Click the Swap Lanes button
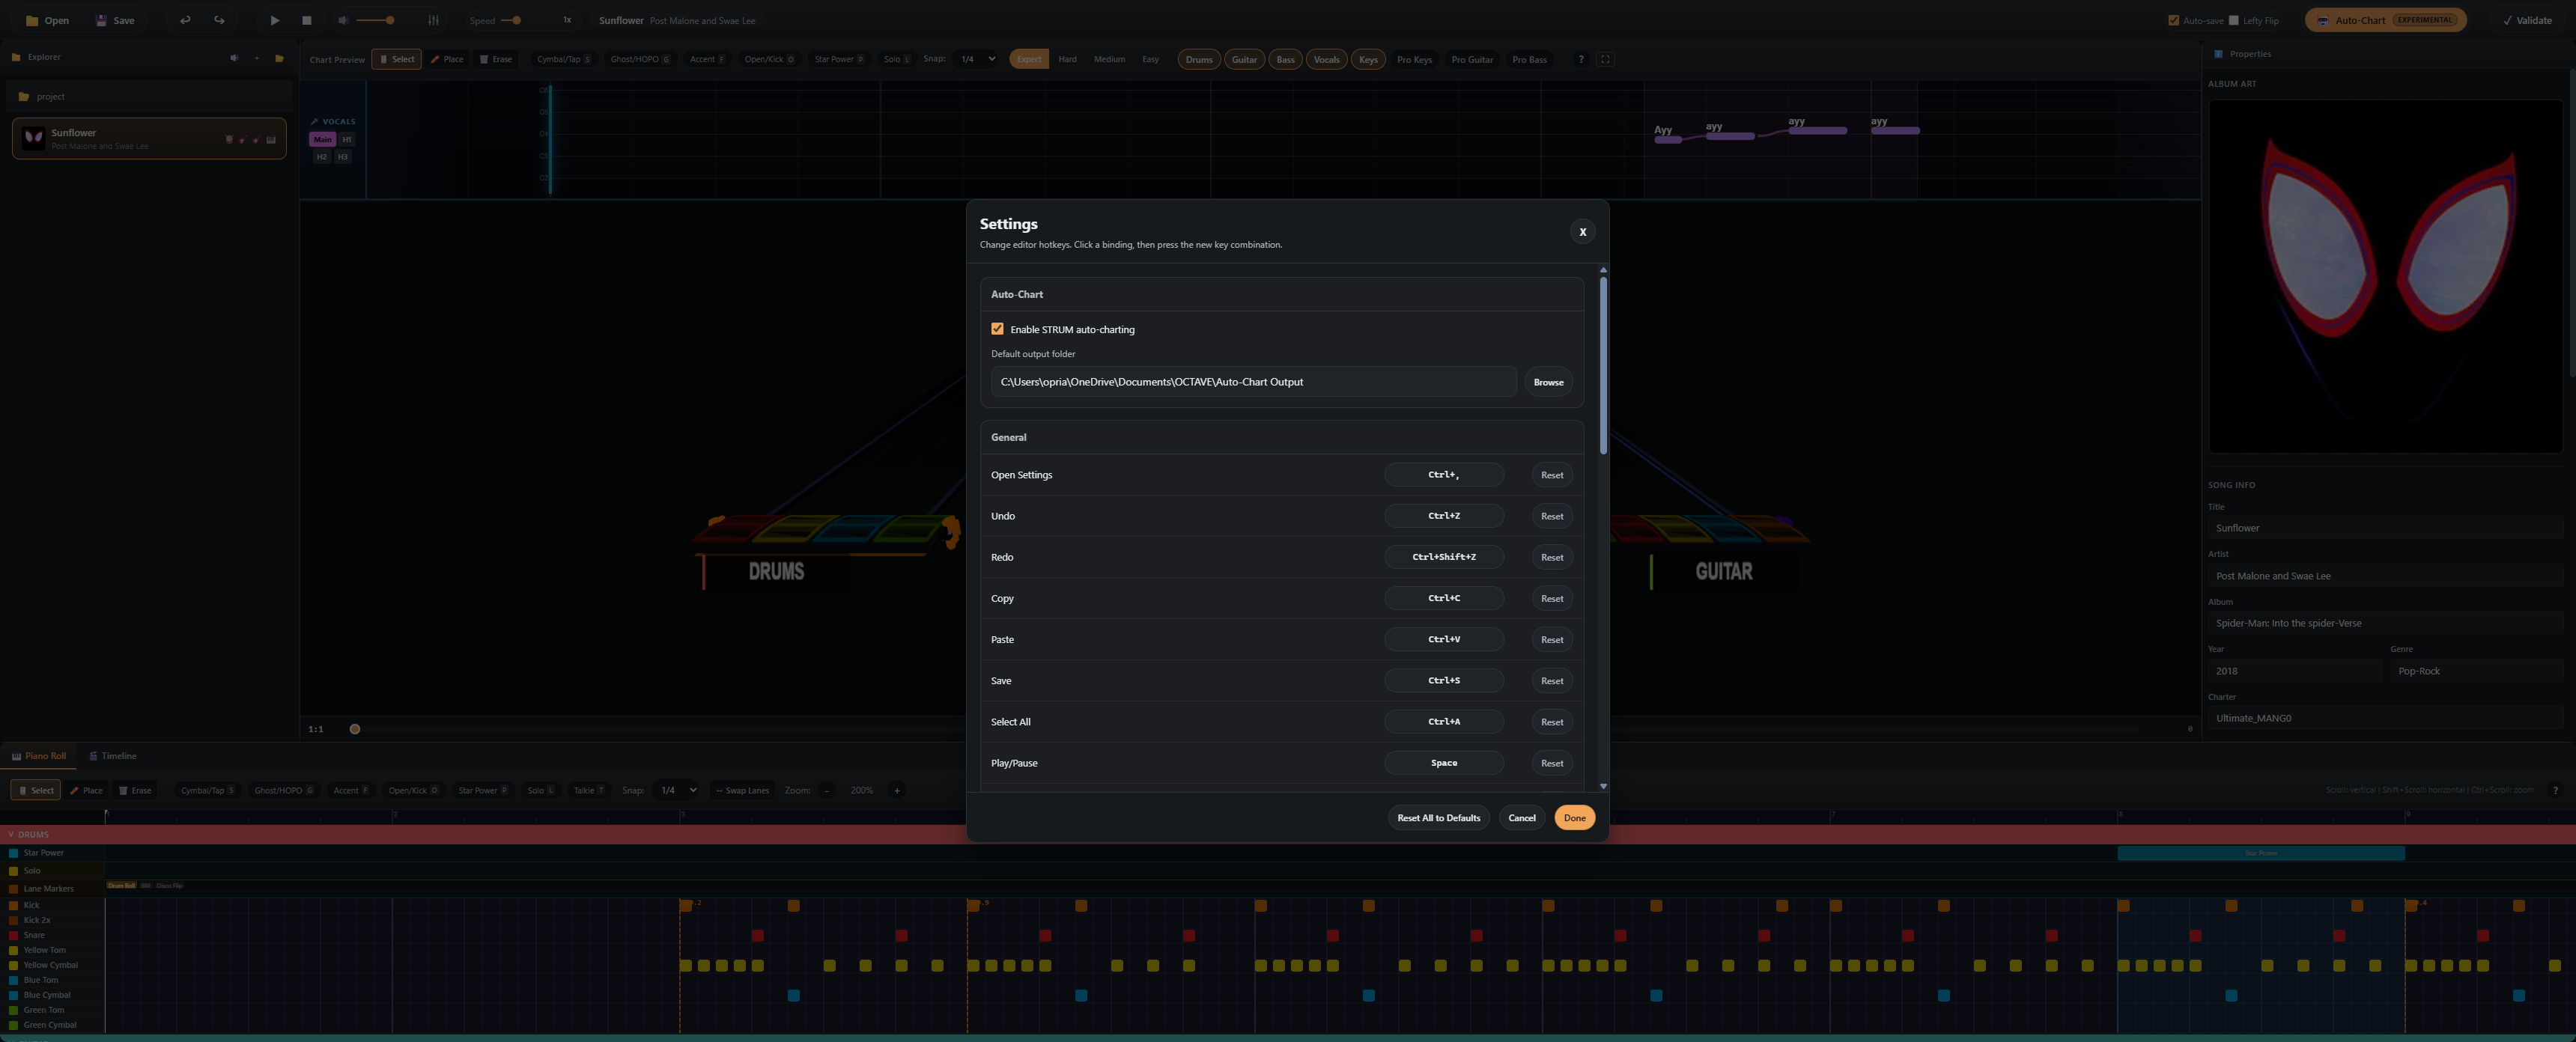The height and width of the screenshot is (1042, 2576). 742,790
